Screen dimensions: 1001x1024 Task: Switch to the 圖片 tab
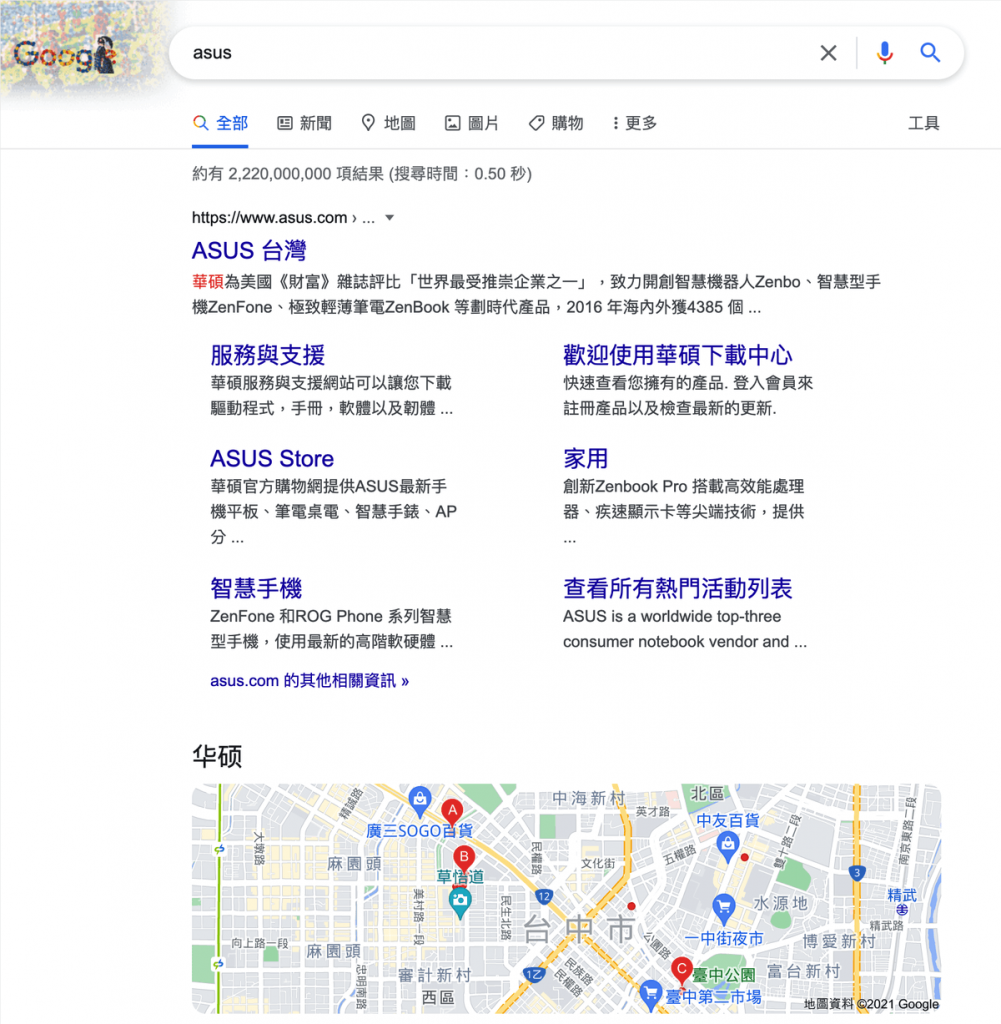[x=472, y=123]
